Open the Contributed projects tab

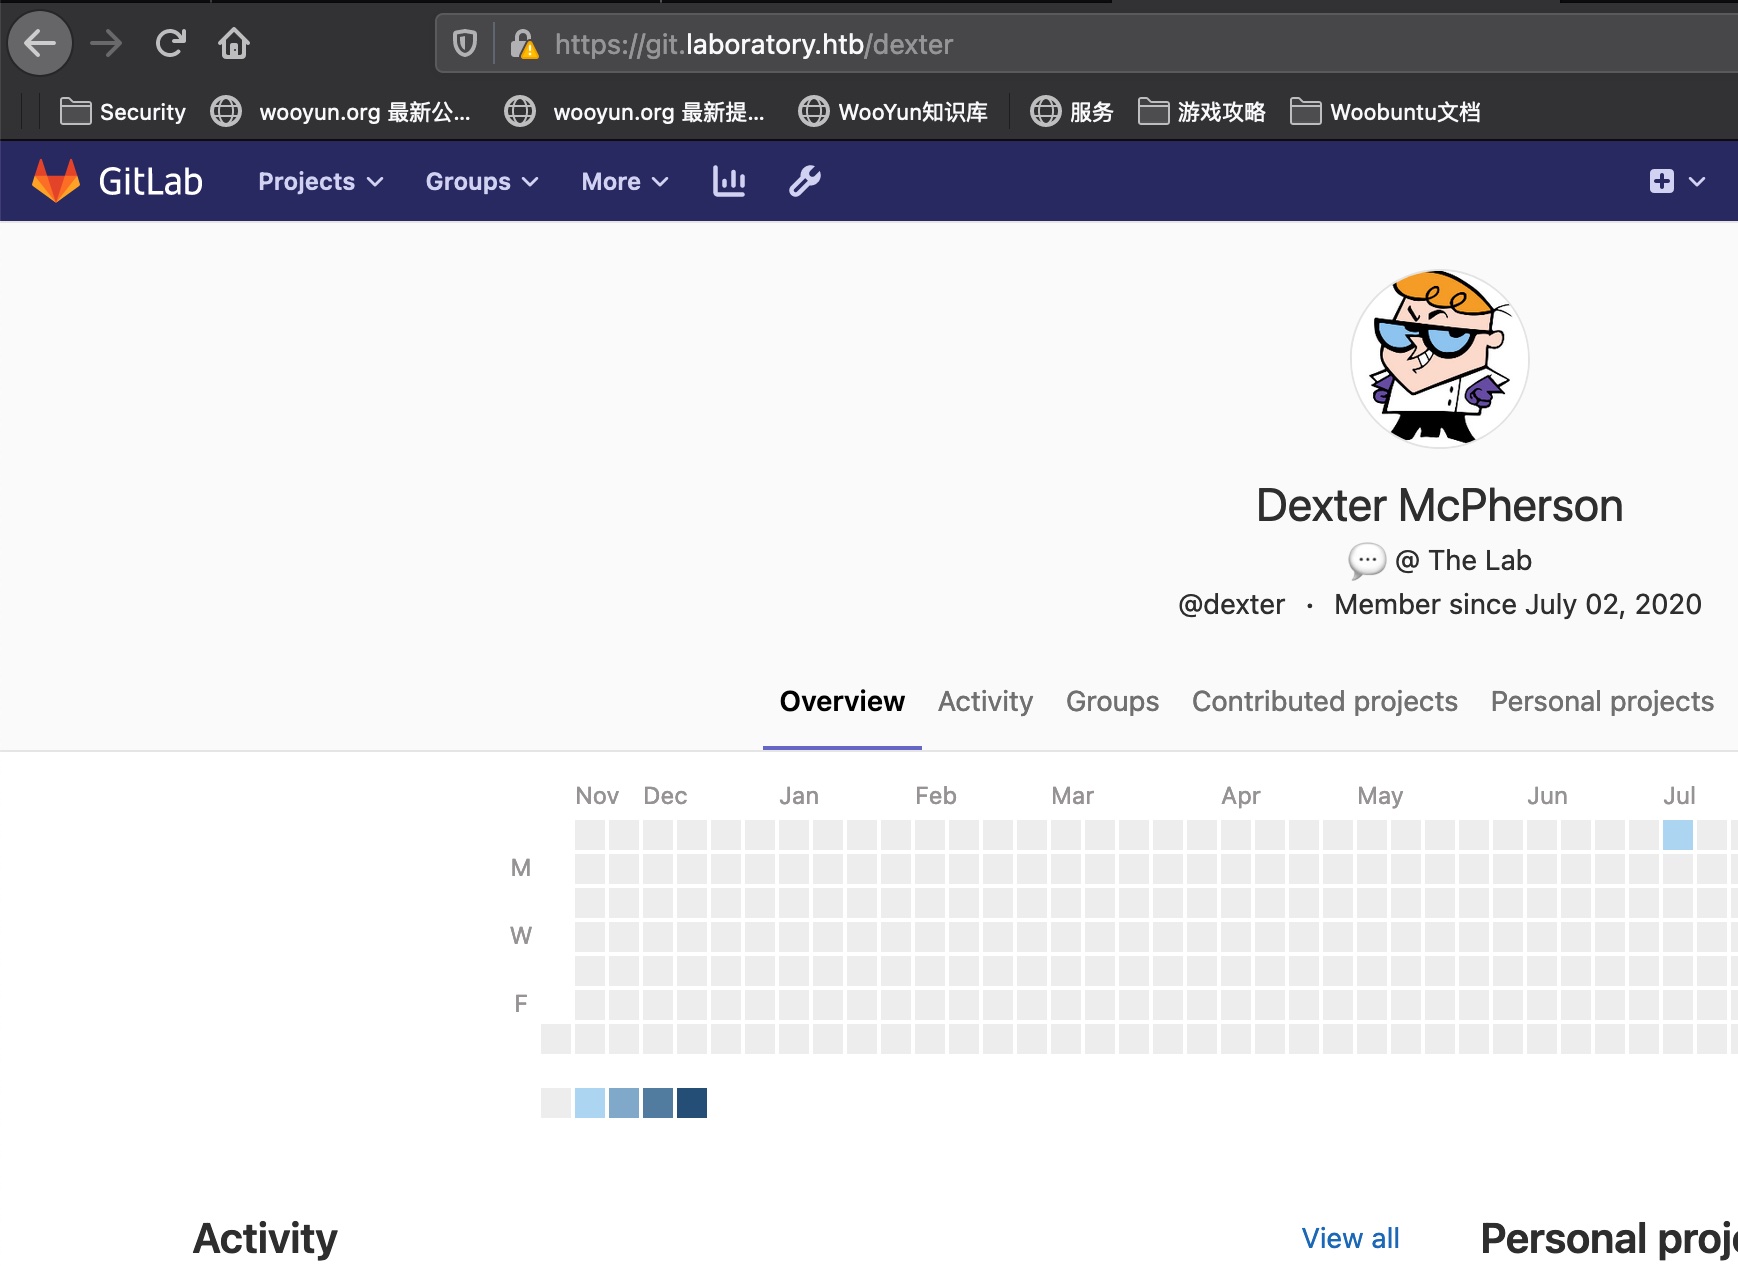[1324, 701]
